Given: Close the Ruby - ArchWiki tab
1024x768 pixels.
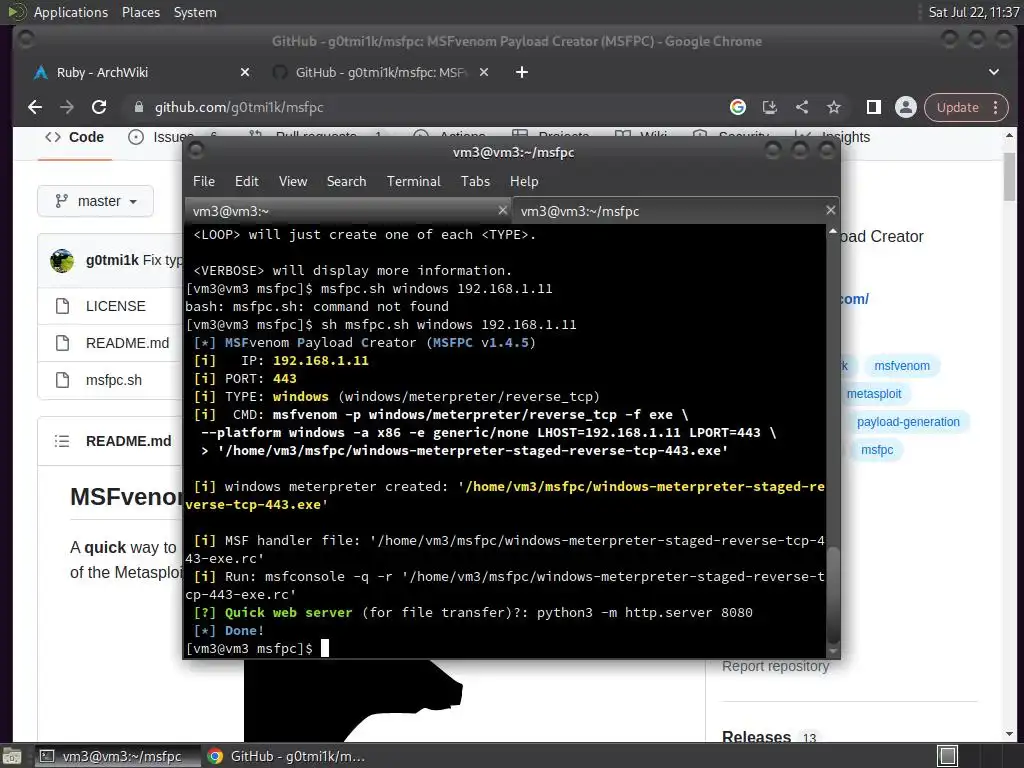Looking at the screenshot, I should pyautogui.click(x=245, y=72).
